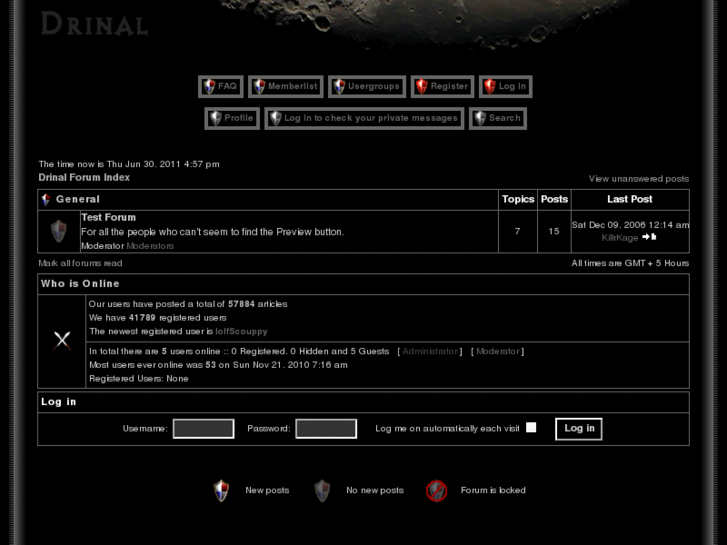727x545 pixels.
Task: Click the crossed swords Who is Online icon
Action: coord(62,341)
